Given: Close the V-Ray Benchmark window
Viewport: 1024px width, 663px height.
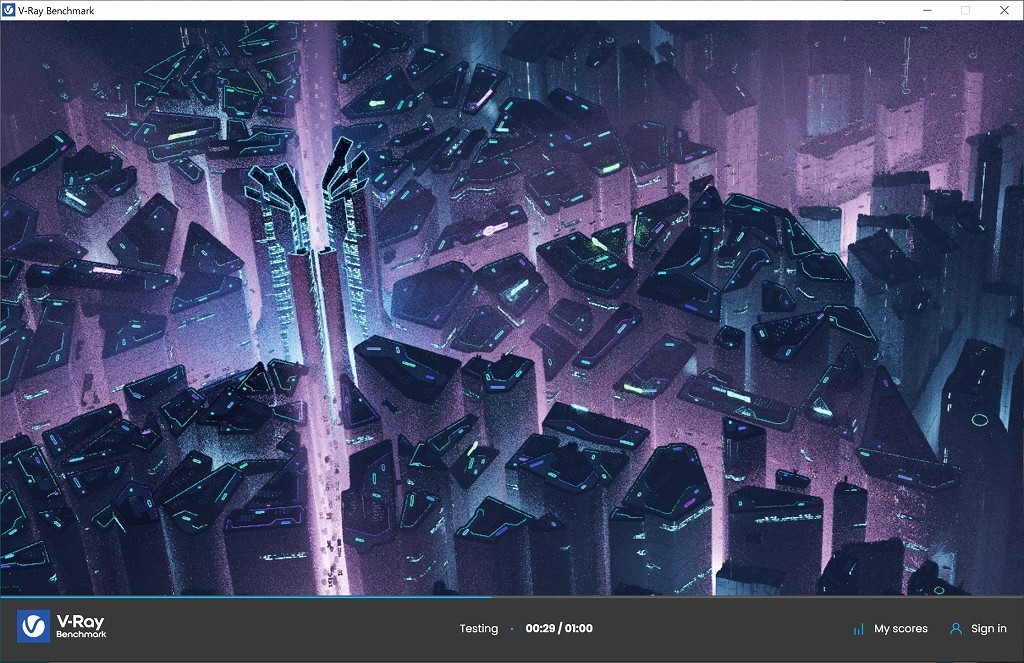Looking at the screenshot, I should (1004, 10).
